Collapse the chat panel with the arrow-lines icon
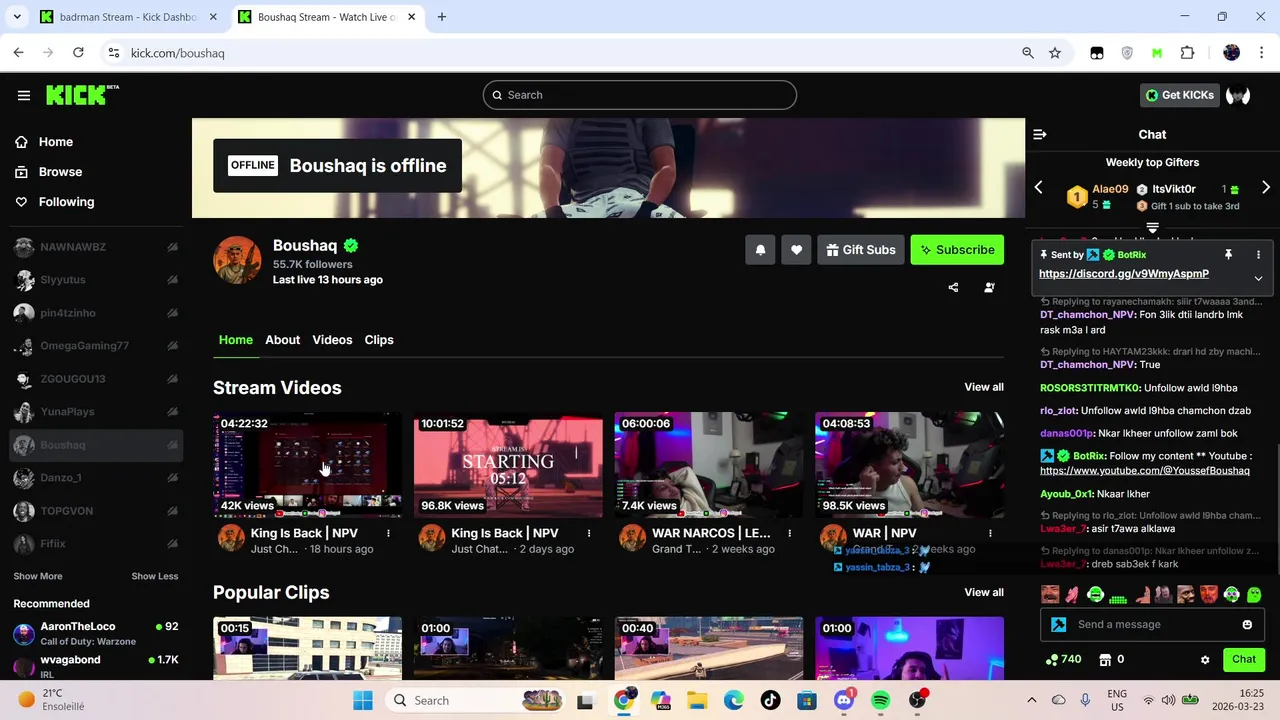Viewport: 1280px width, 720px height. click(1040, 134)
